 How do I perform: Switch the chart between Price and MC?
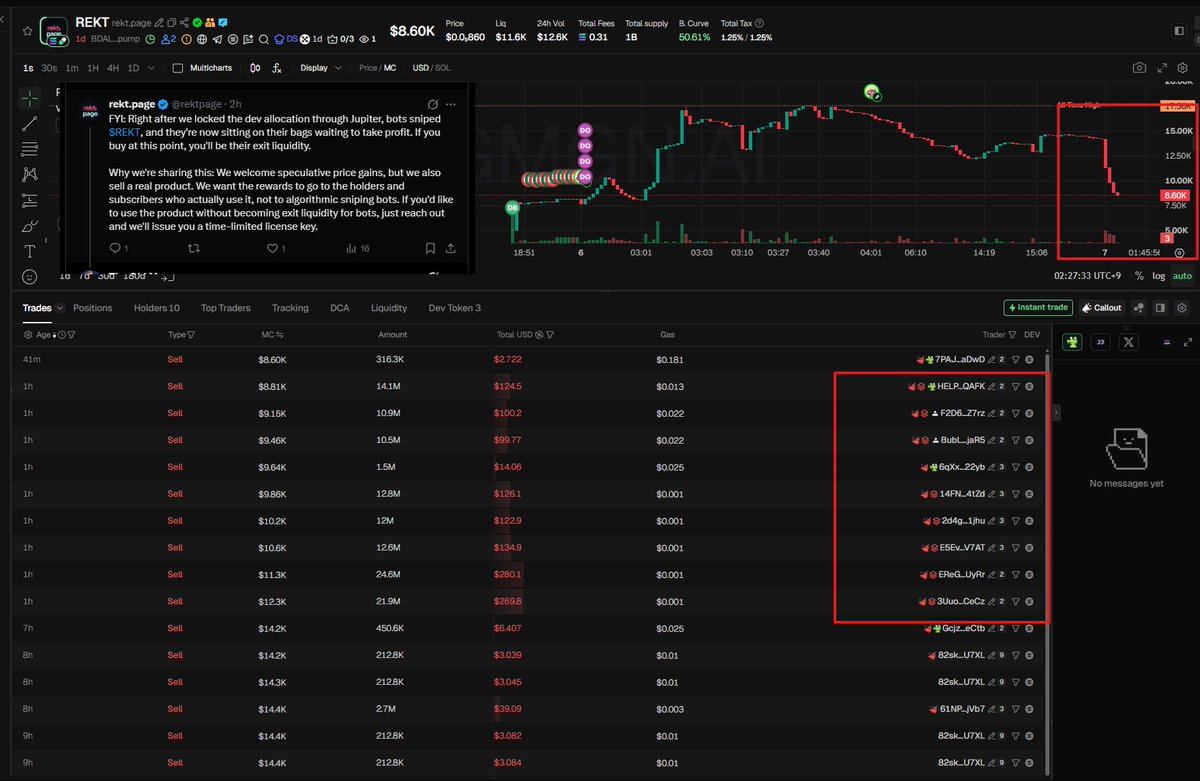pos(378,68)
